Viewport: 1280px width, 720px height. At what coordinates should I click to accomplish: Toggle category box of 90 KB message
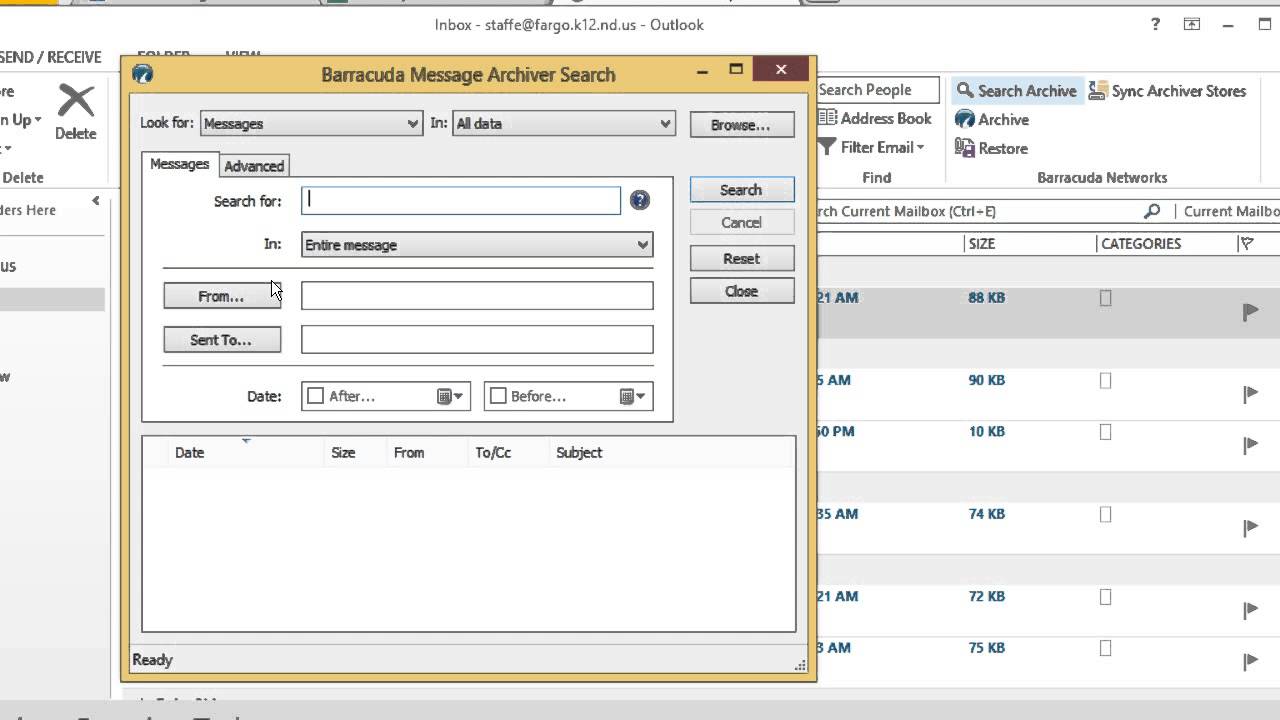click(x=1105, y=381)
